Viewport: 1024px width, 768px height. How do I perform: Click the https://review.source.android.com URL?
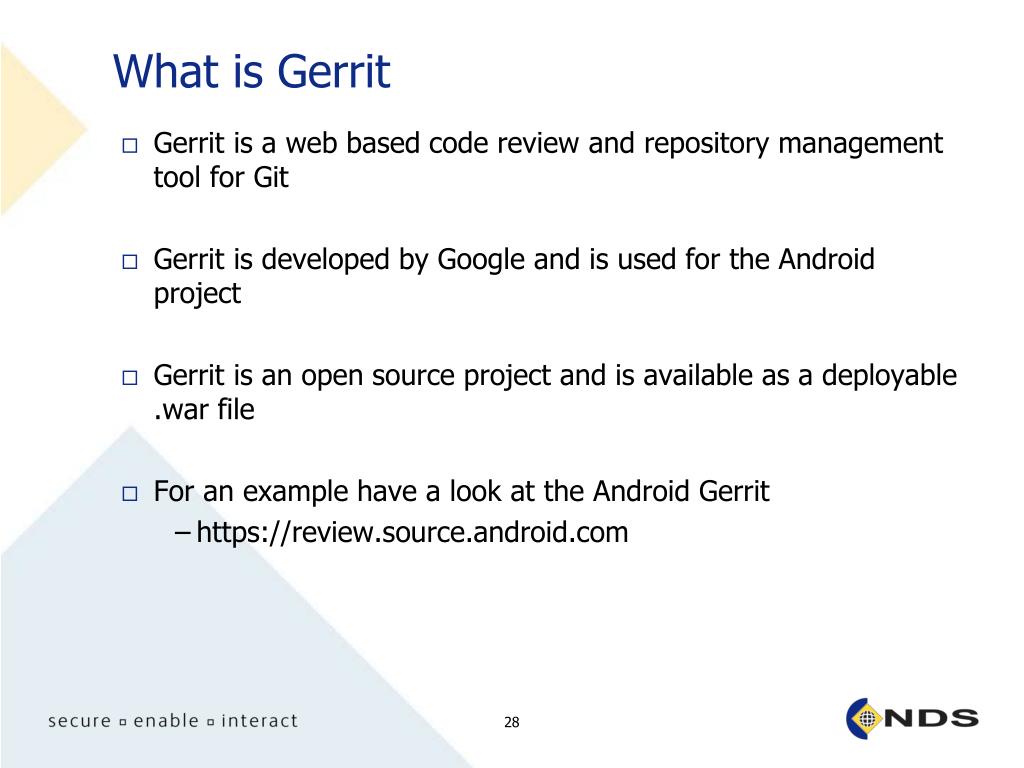pyautogui.click(x=412, y=532)
